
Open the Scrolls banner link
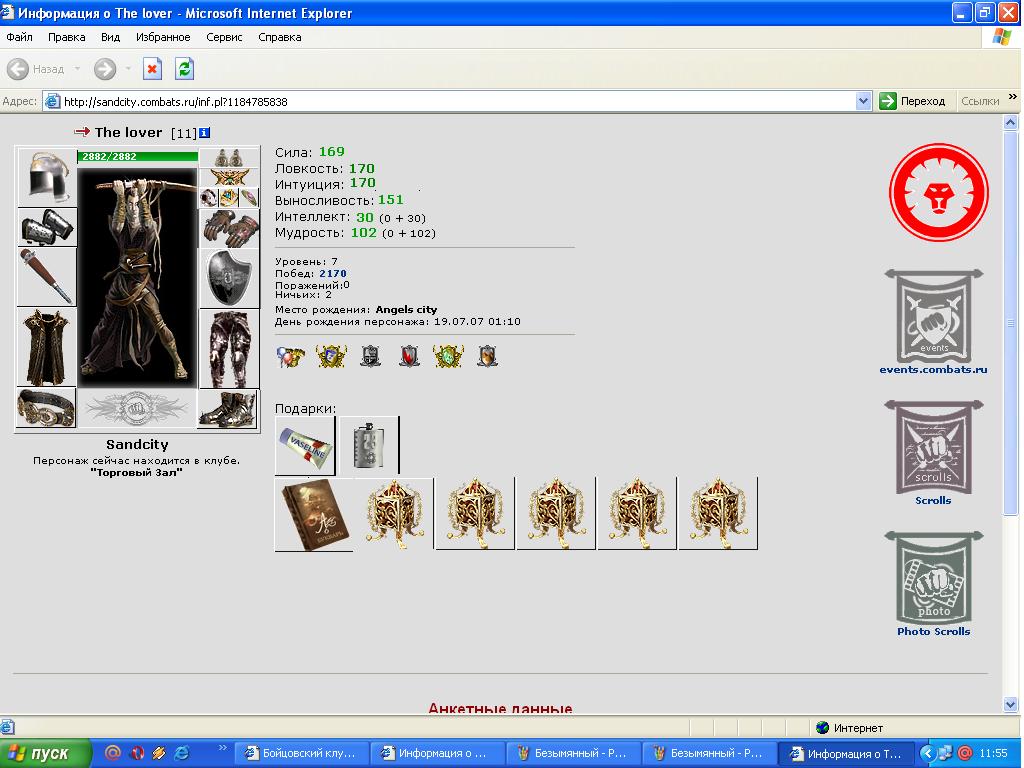point(933,453)
